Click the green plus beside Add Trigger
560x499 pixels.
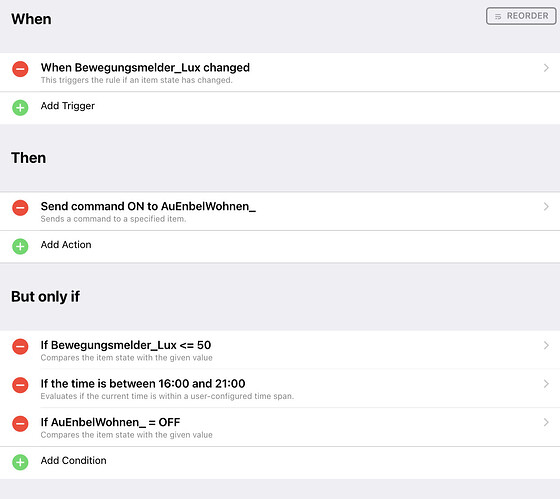20,108
